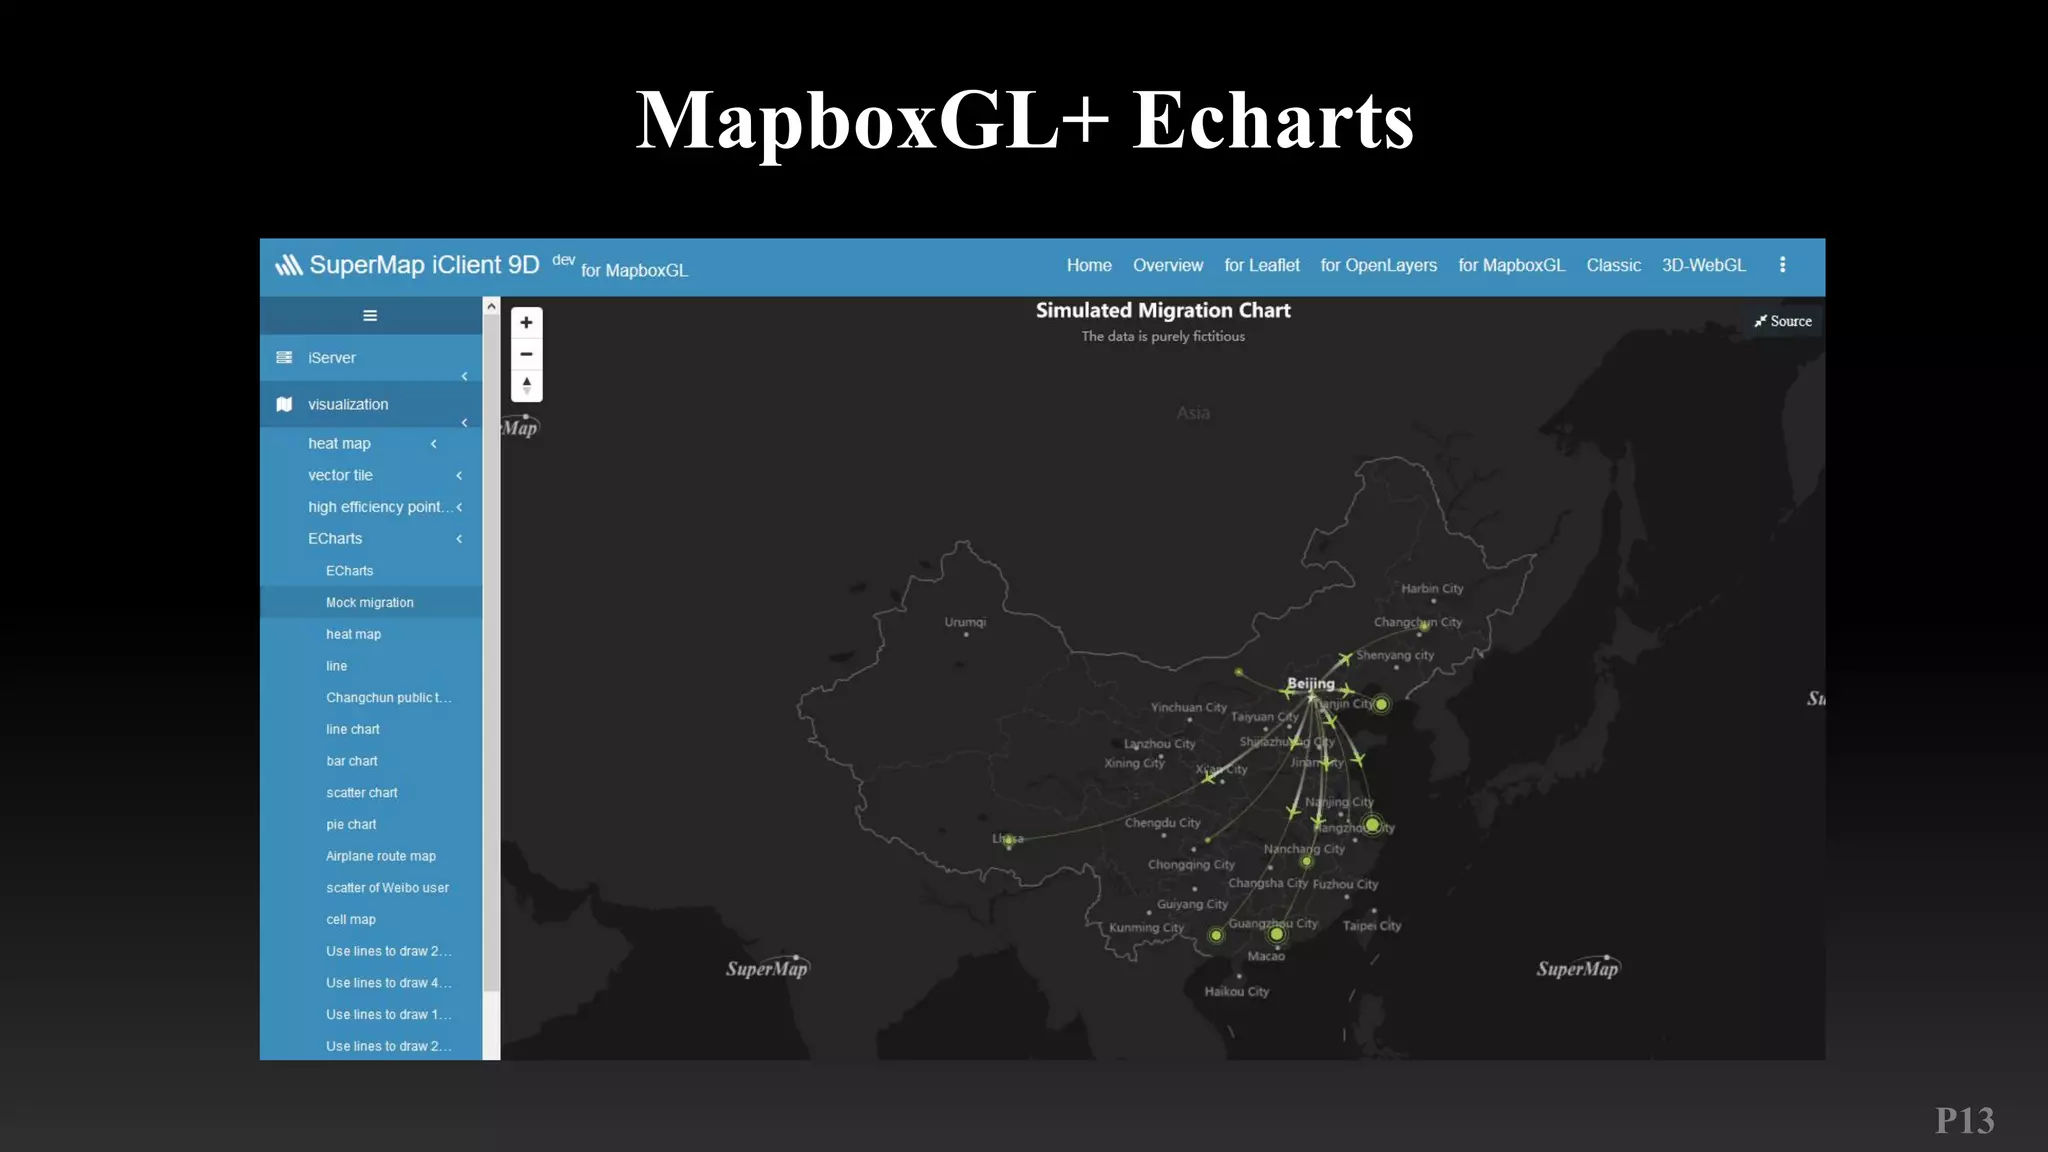Reset bearing with the compass button
The height and width of the screenshot is (1152, 2048).
[x=526, y=385]
